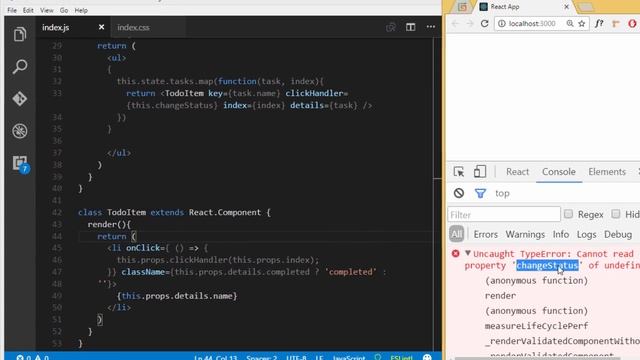Click the console Filter text field
Screen dimensions: 640x360
click(x=504, y=215)
